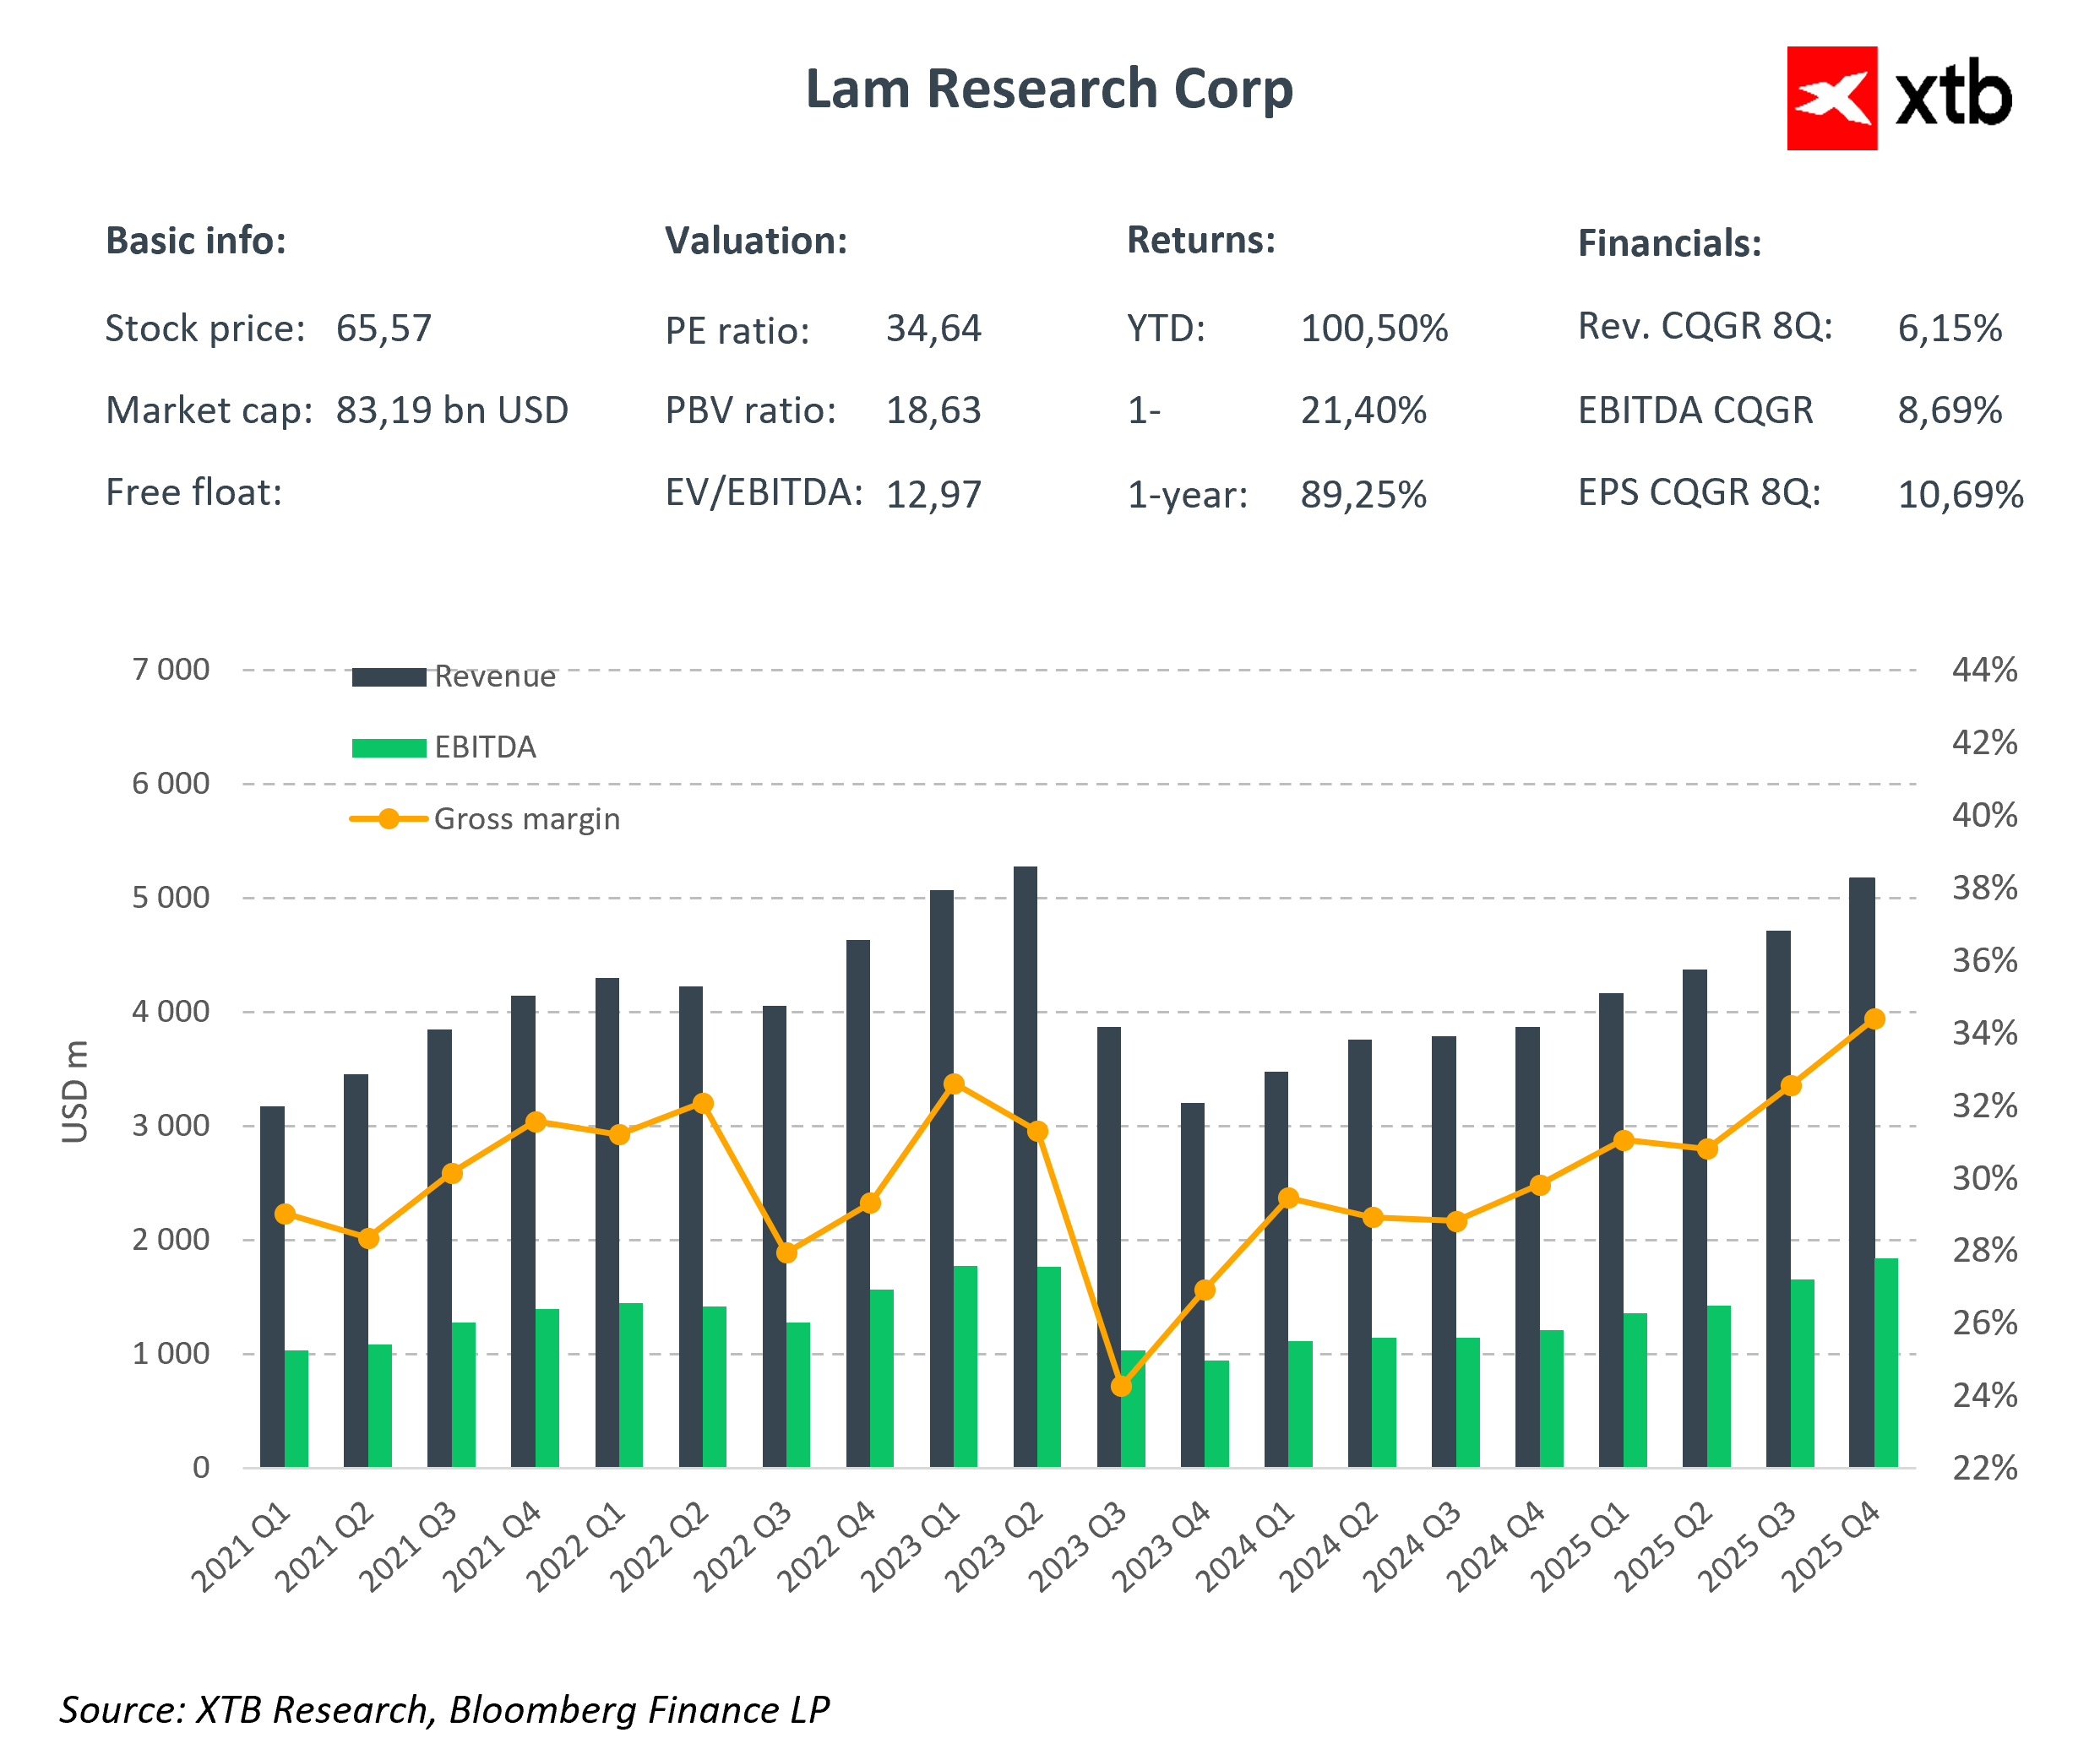Click the EPS CQGR 8Q value

click(1959, 494)
